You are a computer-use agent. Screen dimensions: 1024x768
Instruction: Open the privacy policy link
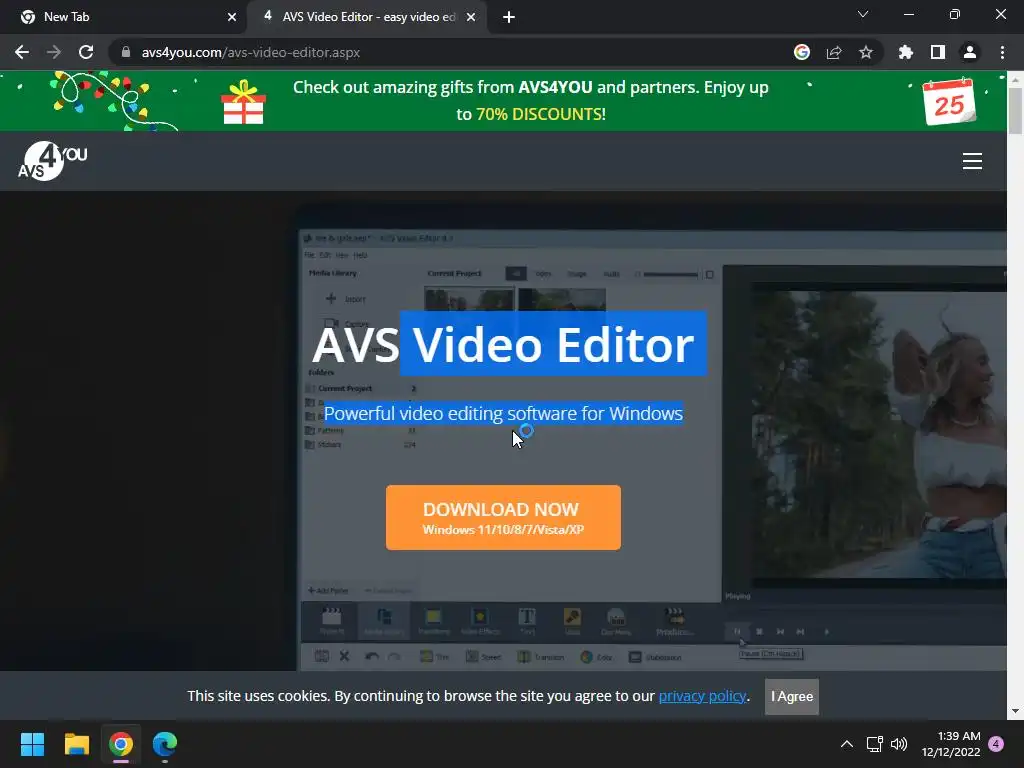(x=702, y=696)
